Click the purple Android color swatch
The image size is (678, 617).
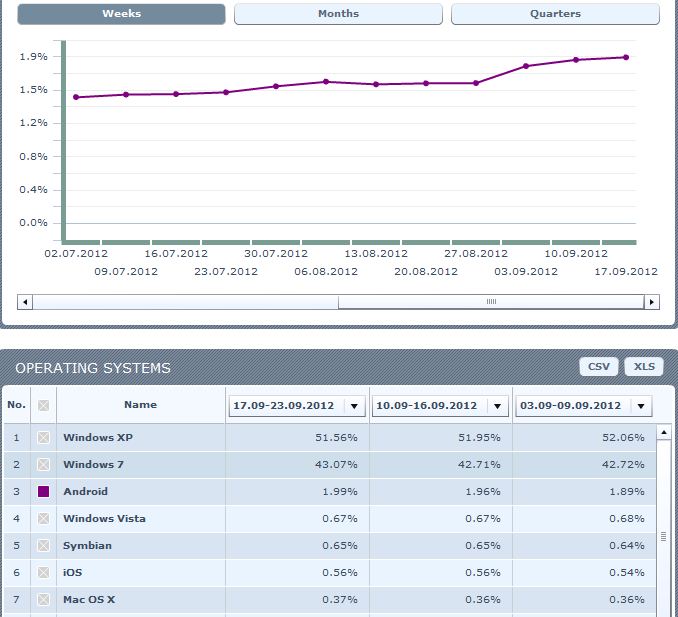point(43,492)
